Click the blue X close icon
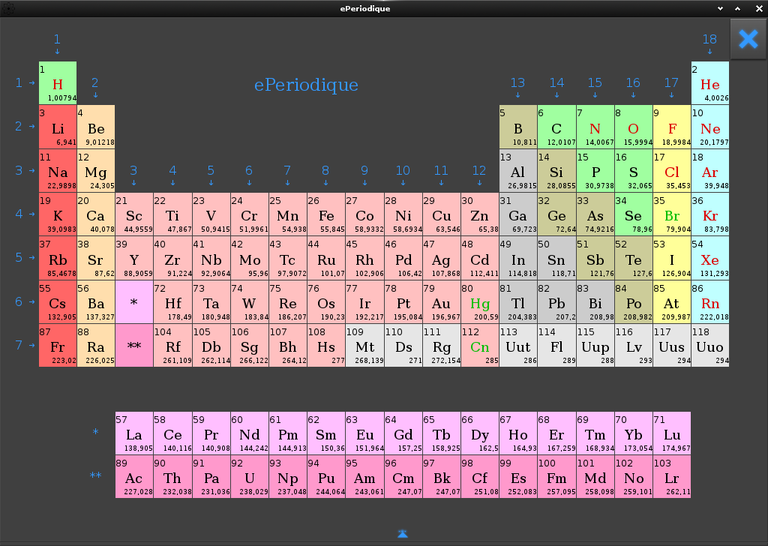 click(748, 39)
